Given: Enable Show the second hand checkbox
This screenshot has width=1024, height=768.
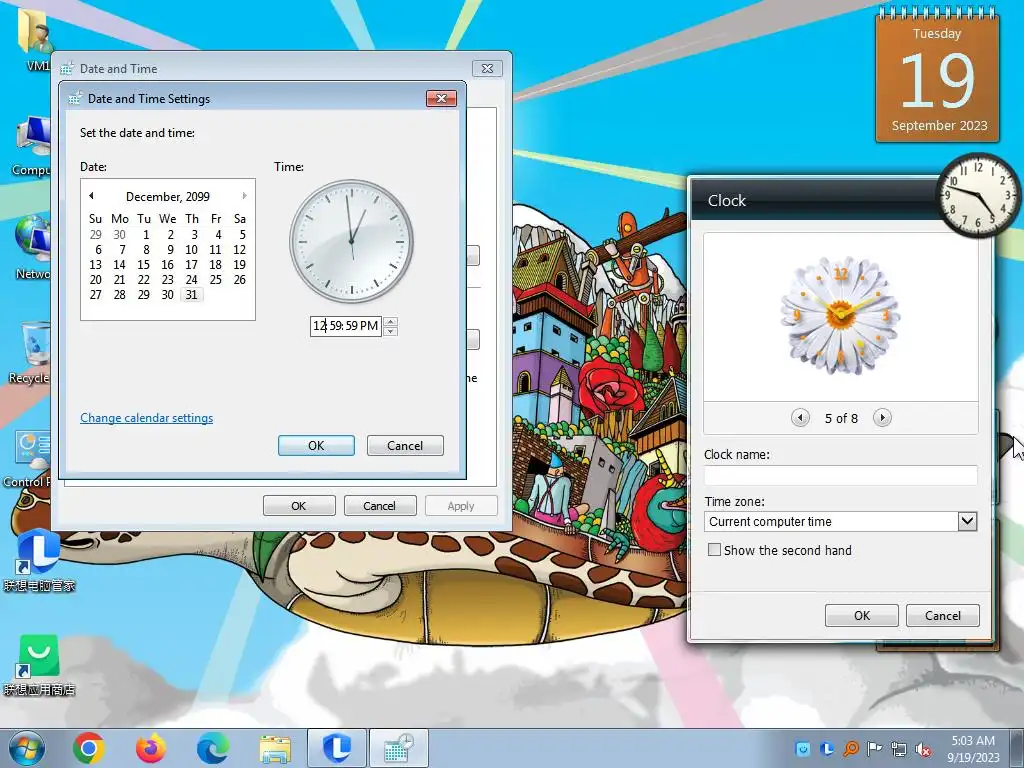Looking at the screenshot, I should click(714, 550).
